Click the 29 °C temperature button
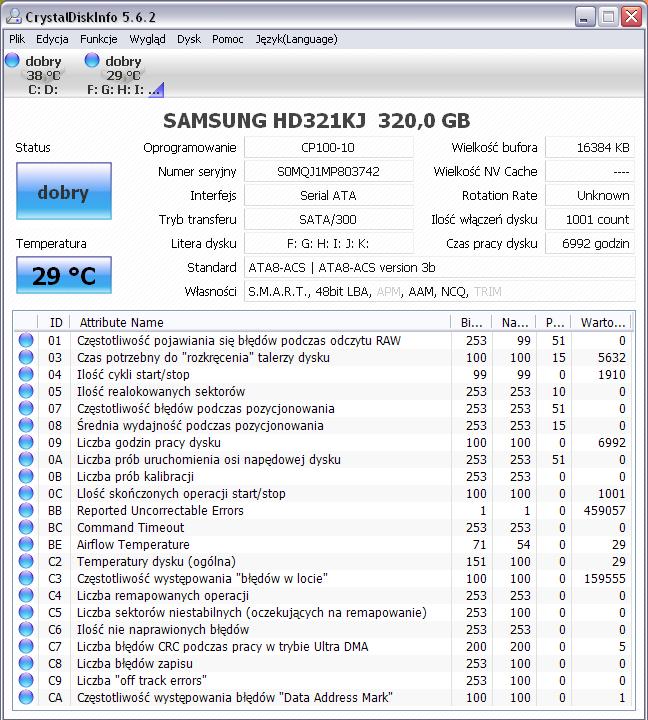Image resolution: width=648 pixels, height=720 pixels. (64, 275)
